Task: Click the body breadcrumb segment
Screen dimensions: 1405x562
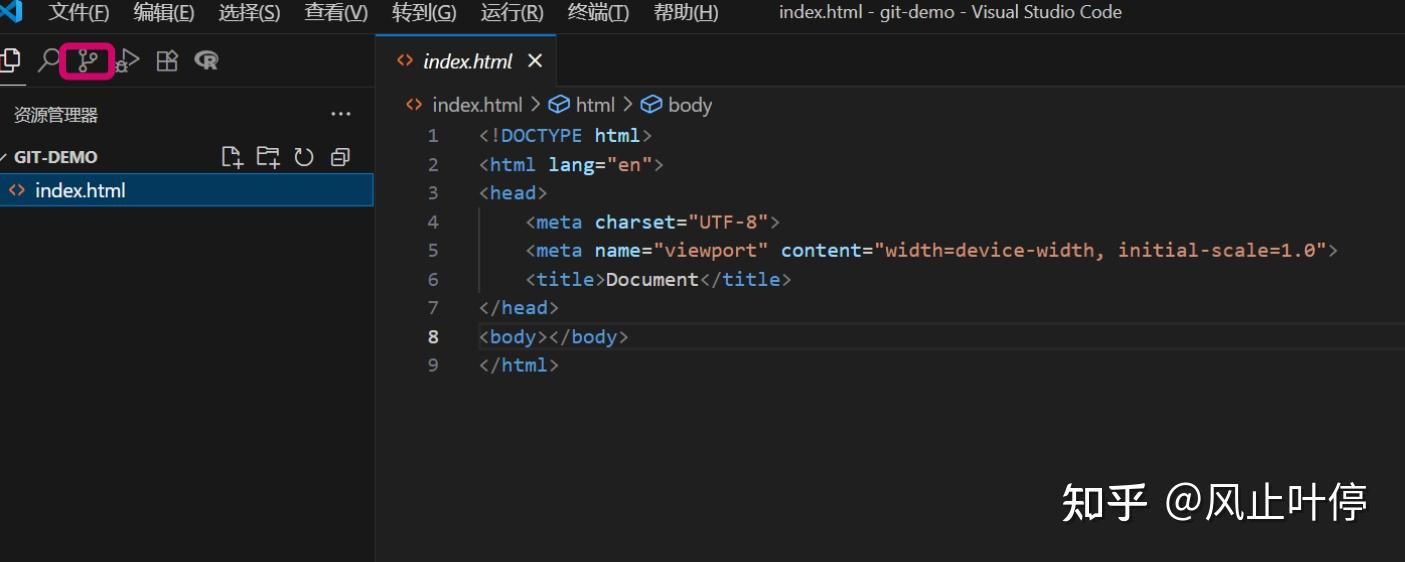Action: (690, 105)
